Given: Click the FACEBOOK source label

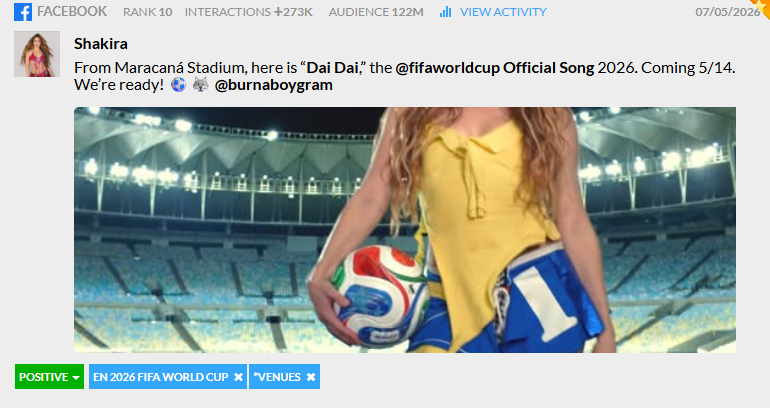Looking at the screenshot, I should [x=72, y=12].
